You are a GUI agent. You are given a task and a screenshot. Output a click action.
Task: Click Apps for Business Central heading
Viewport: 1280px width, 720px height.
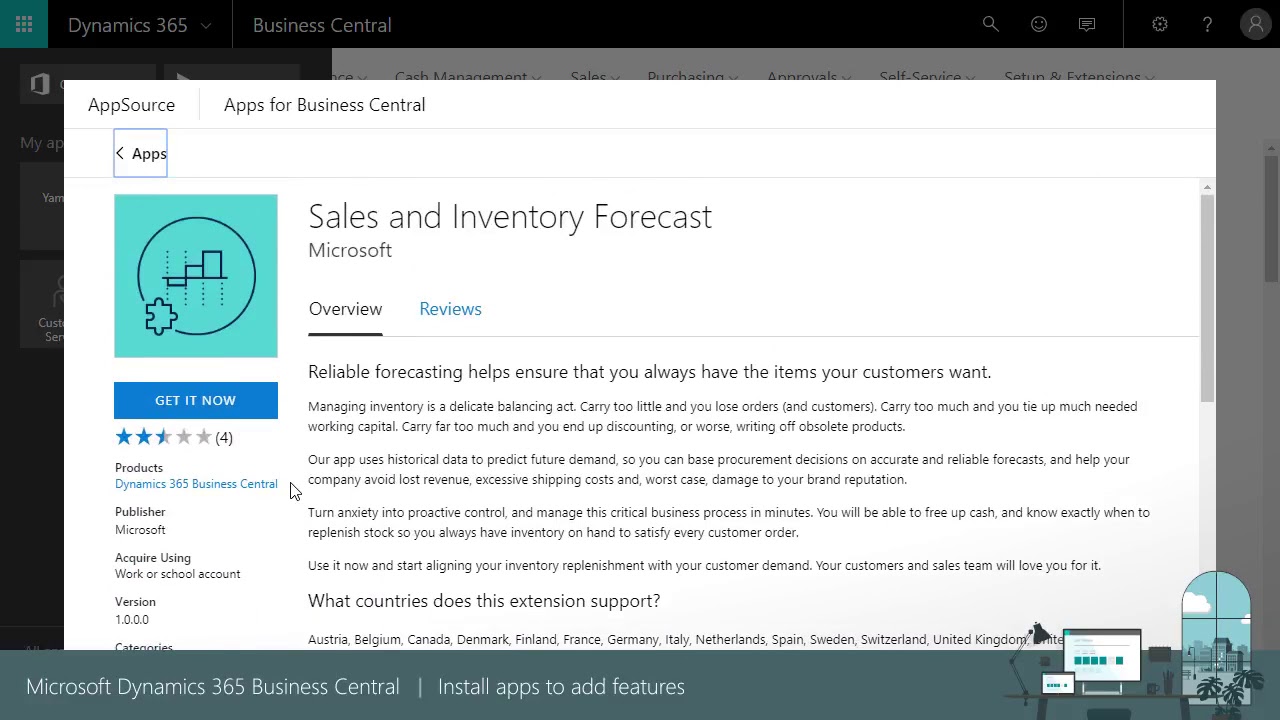[x=324, y=105]
